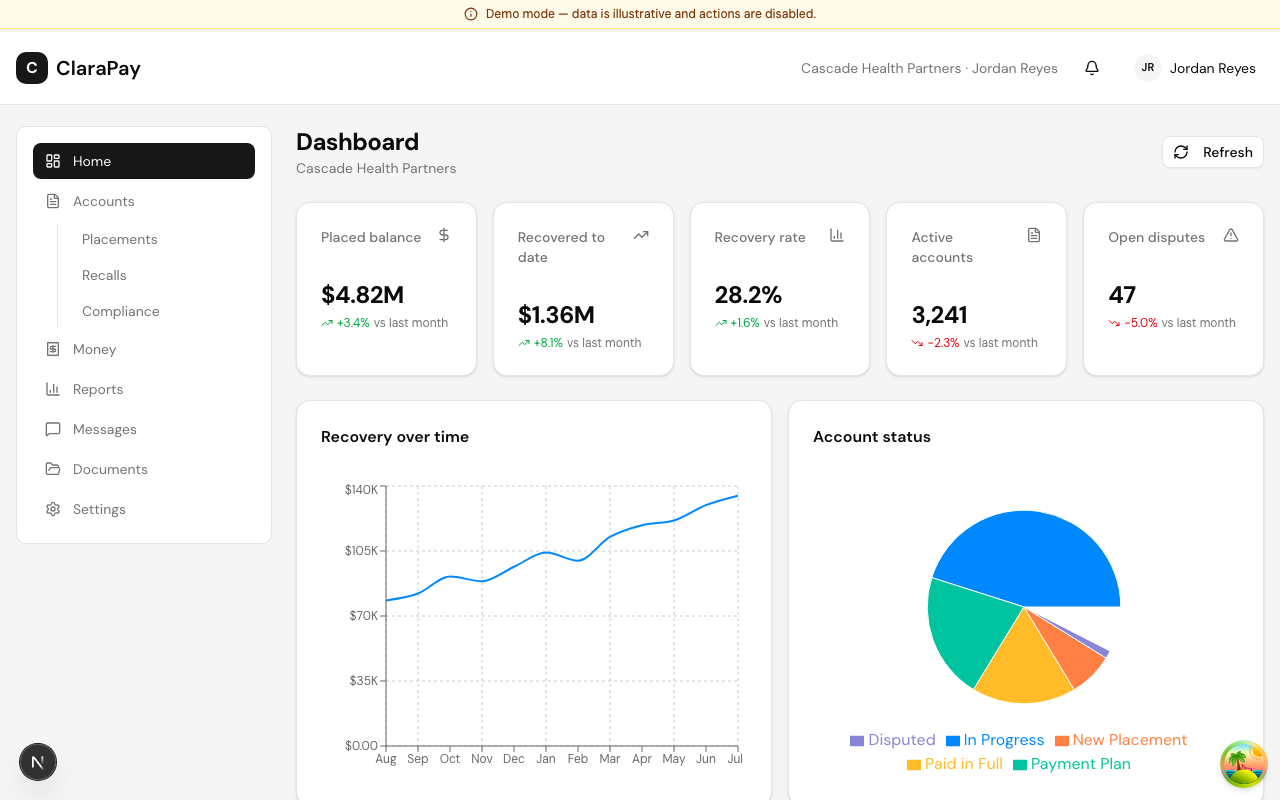Click the purple Disputed legend swatch
The image size is (1280, 800).
857,741
